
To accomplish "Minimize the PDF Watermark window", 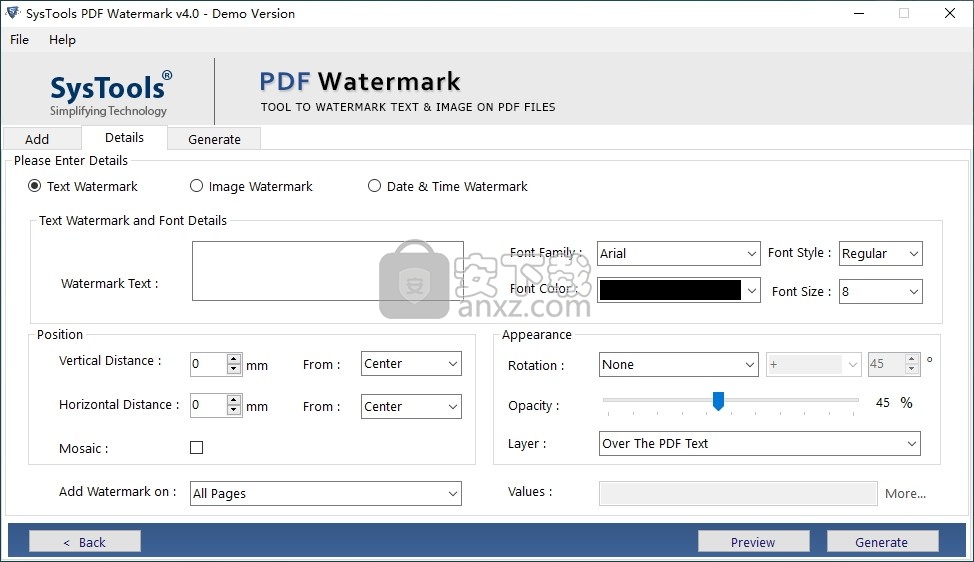I will [x=859, y=13].
